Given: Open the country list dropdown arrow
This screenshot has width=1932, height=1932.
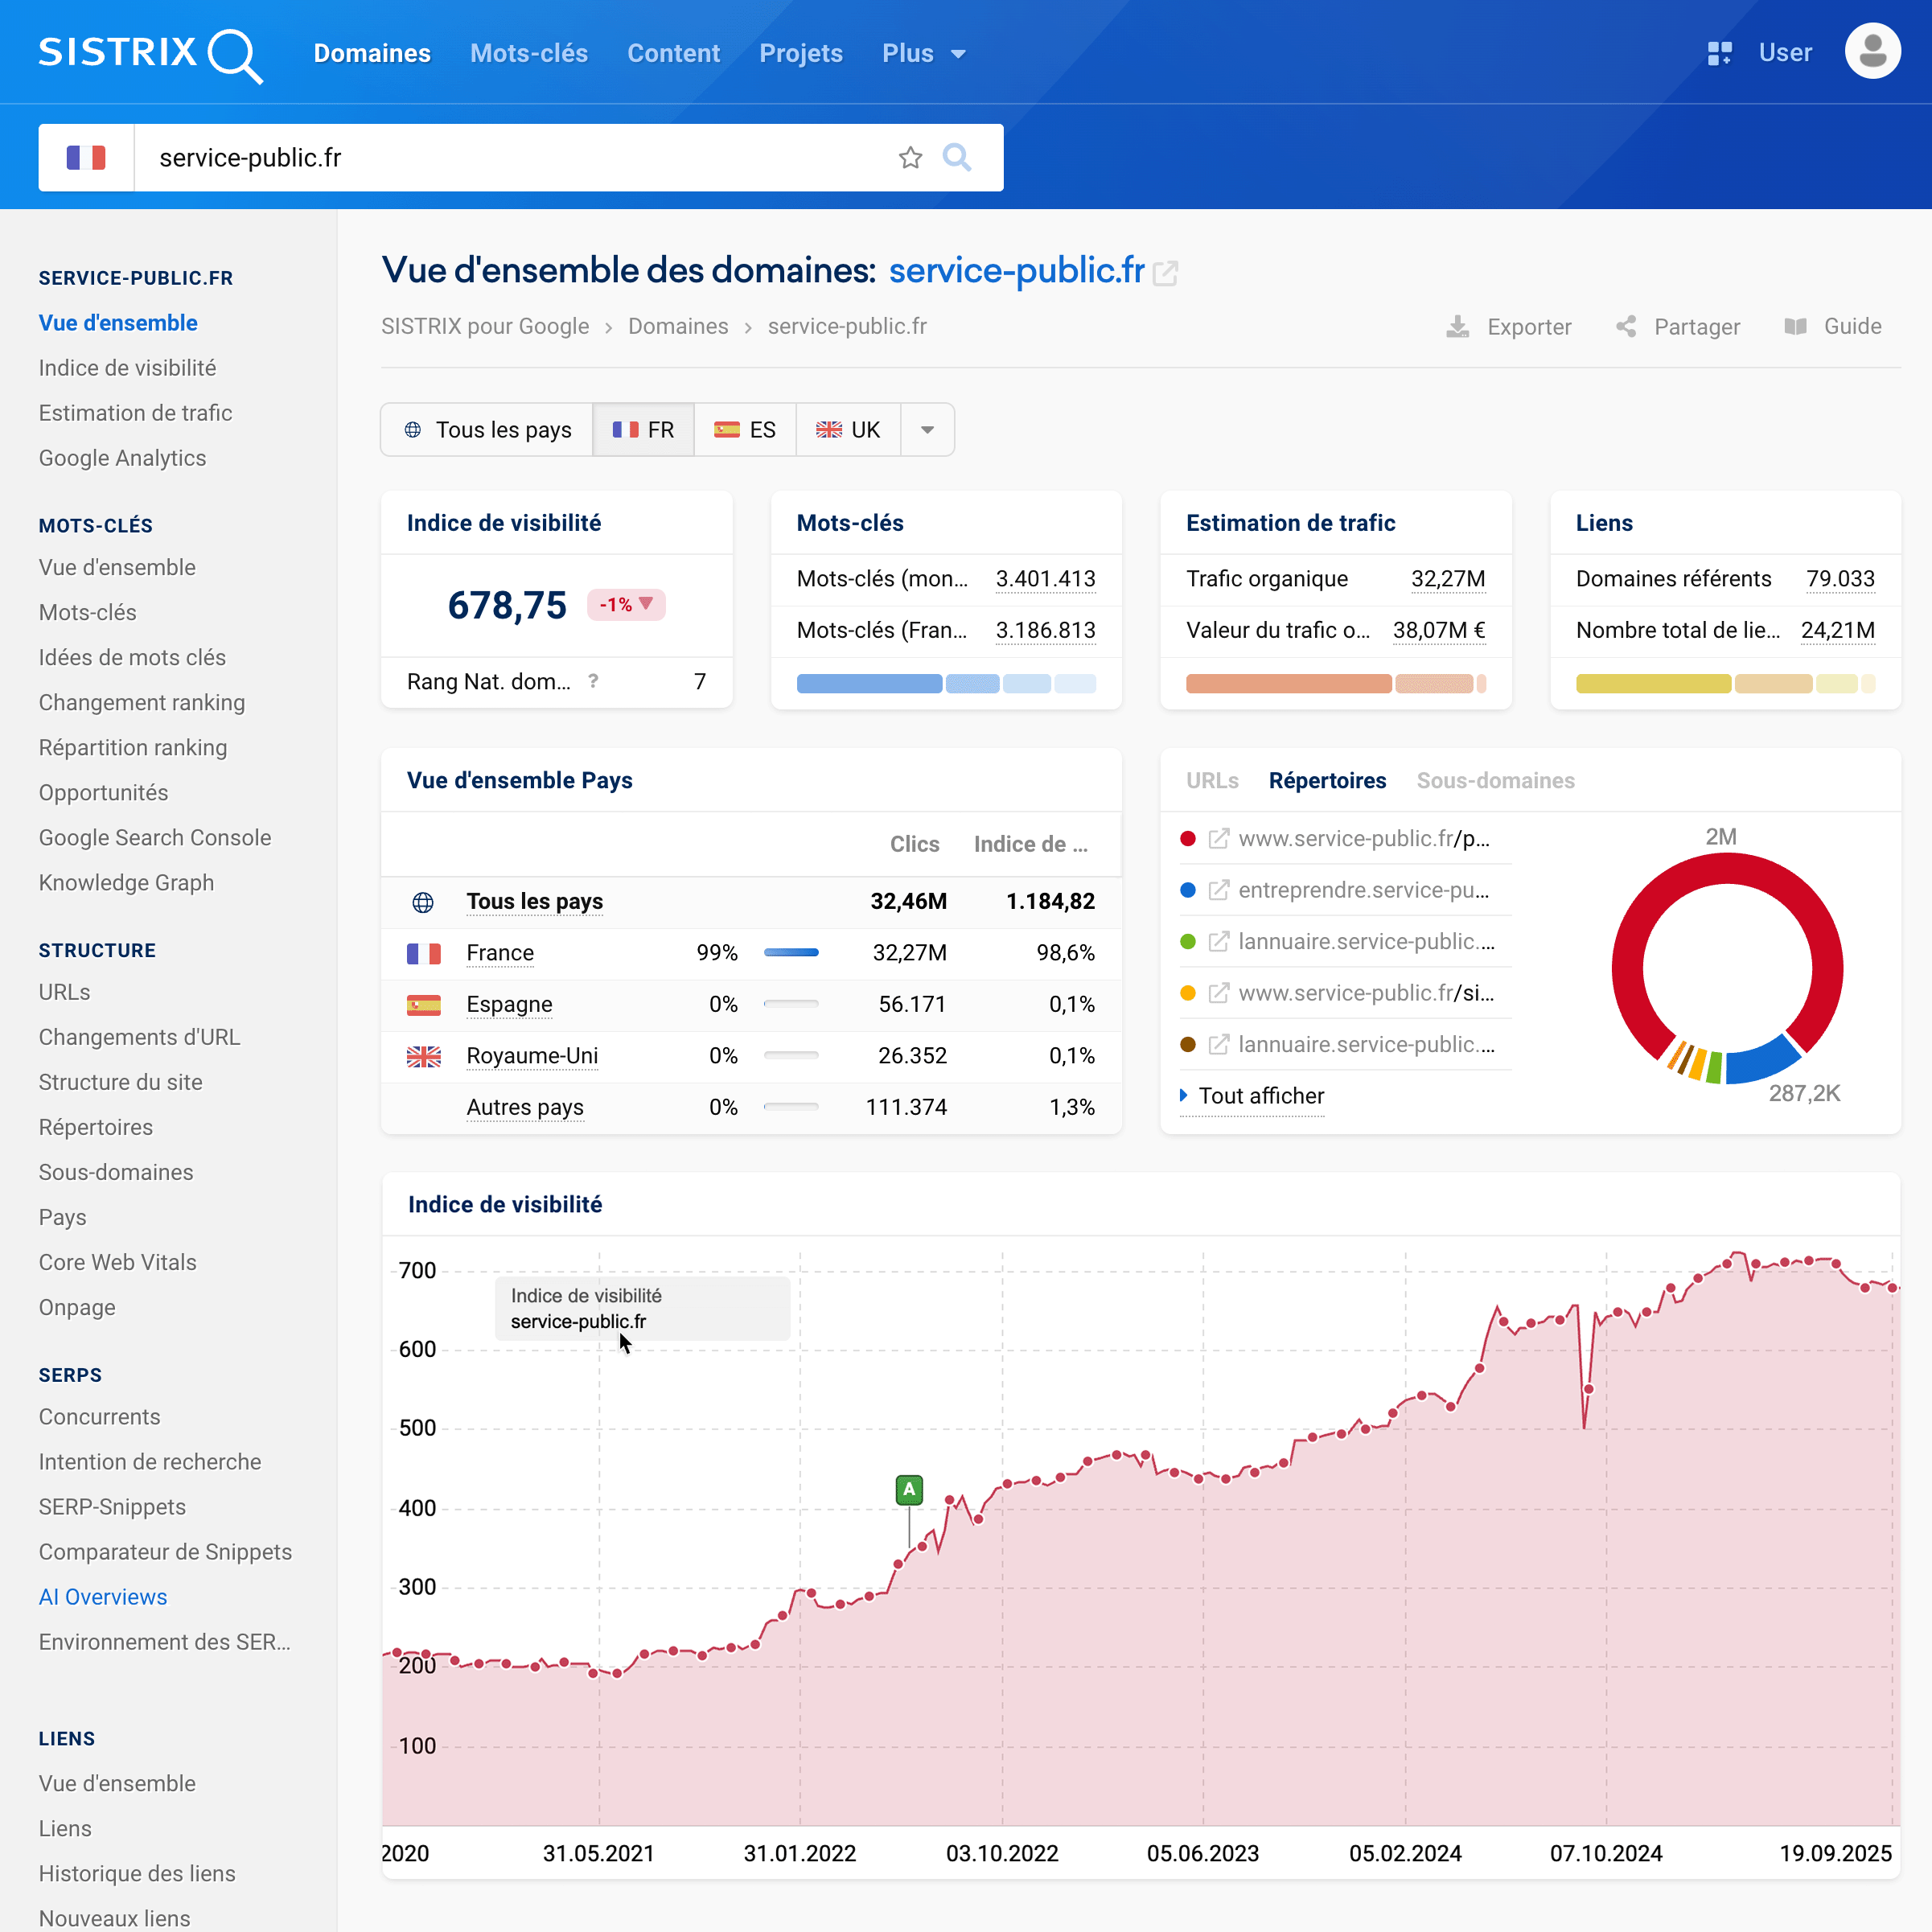Looking at the screenshot, I should 927,430.
